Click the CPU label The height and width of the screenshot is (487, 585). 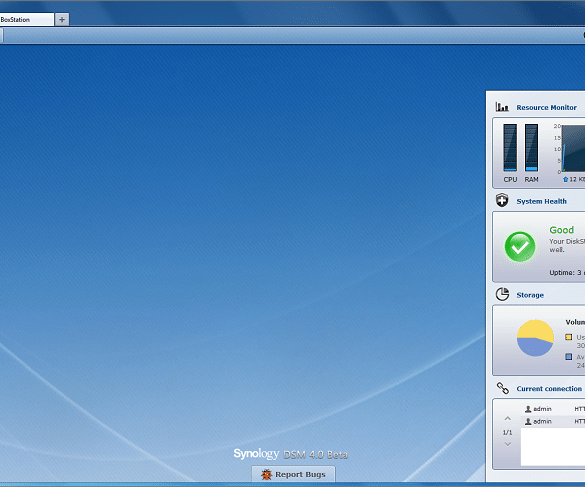point(510,179)
